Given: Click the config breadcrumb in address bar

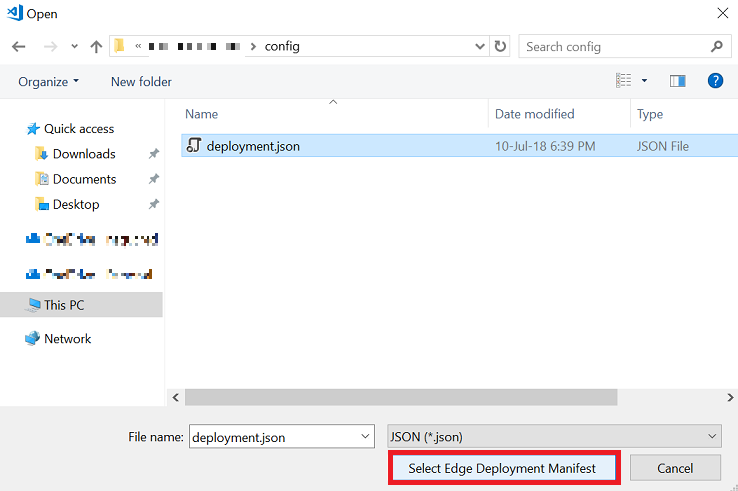Looking at the screenshot, I should (282, 47).
